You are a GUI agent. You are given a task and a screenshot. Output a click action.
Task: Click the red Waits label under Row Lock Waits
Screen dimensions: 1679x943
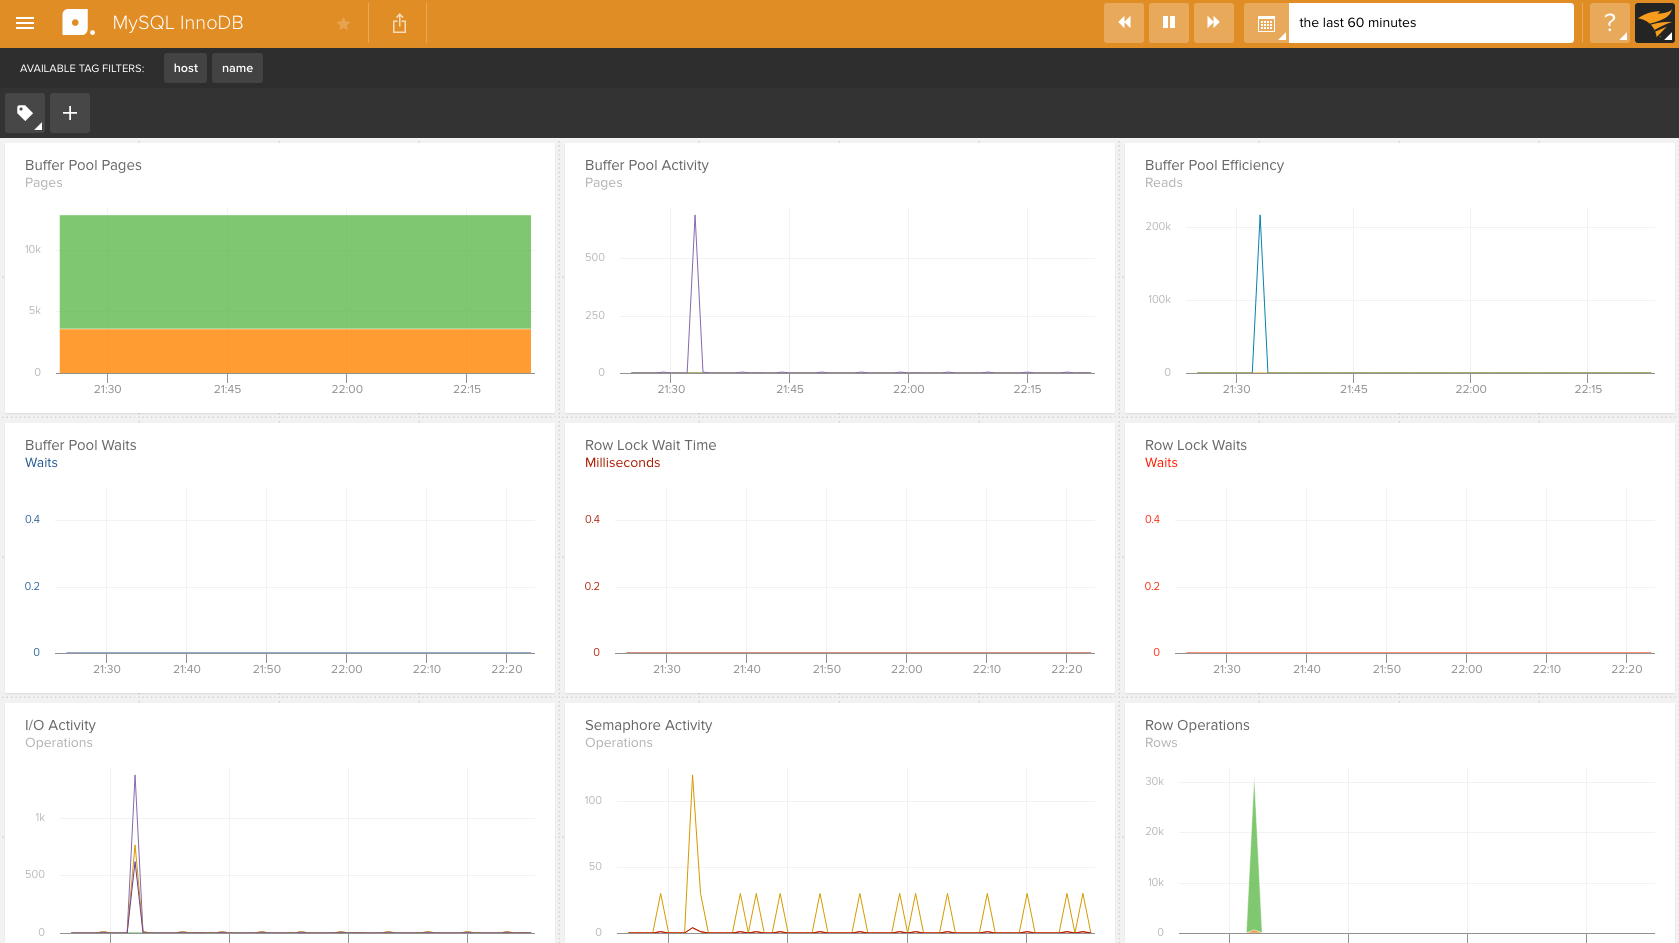[1161, 463]
